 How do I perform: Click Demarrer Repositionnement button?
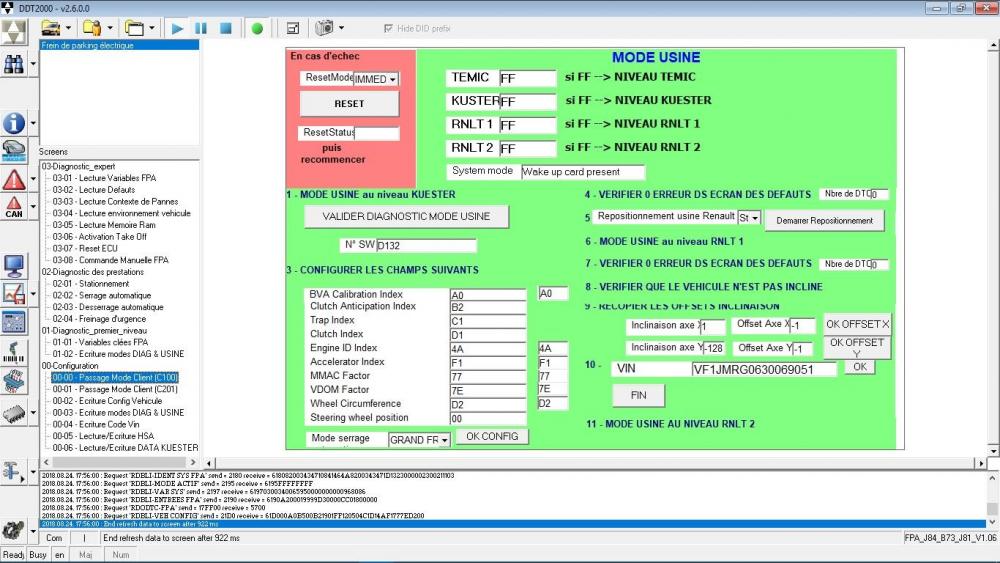(825, 221)
